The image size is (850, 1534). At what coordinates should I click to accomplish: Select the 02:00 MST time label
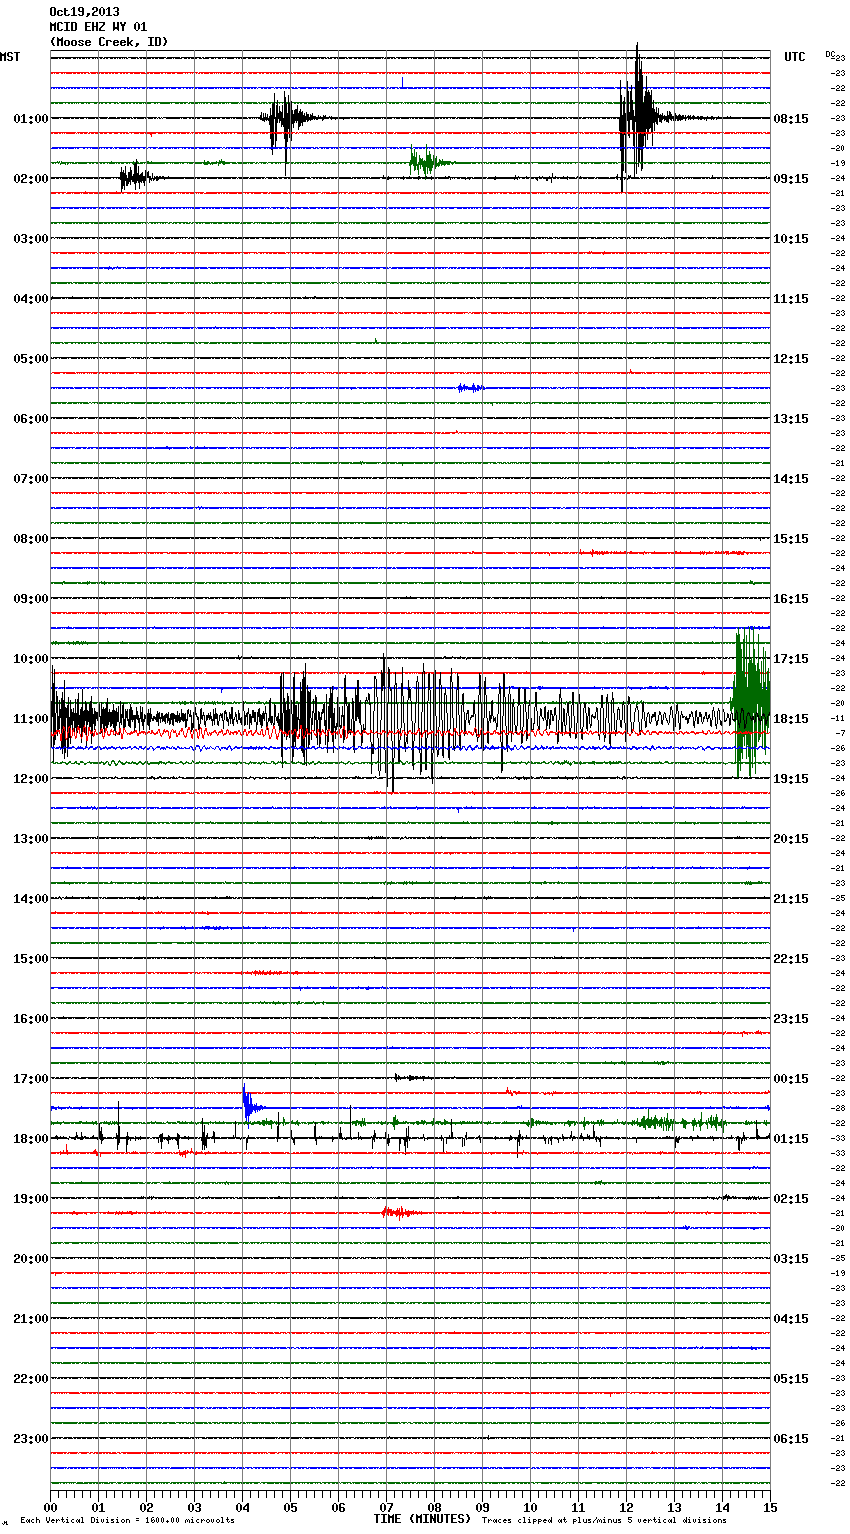pos(31,179)
